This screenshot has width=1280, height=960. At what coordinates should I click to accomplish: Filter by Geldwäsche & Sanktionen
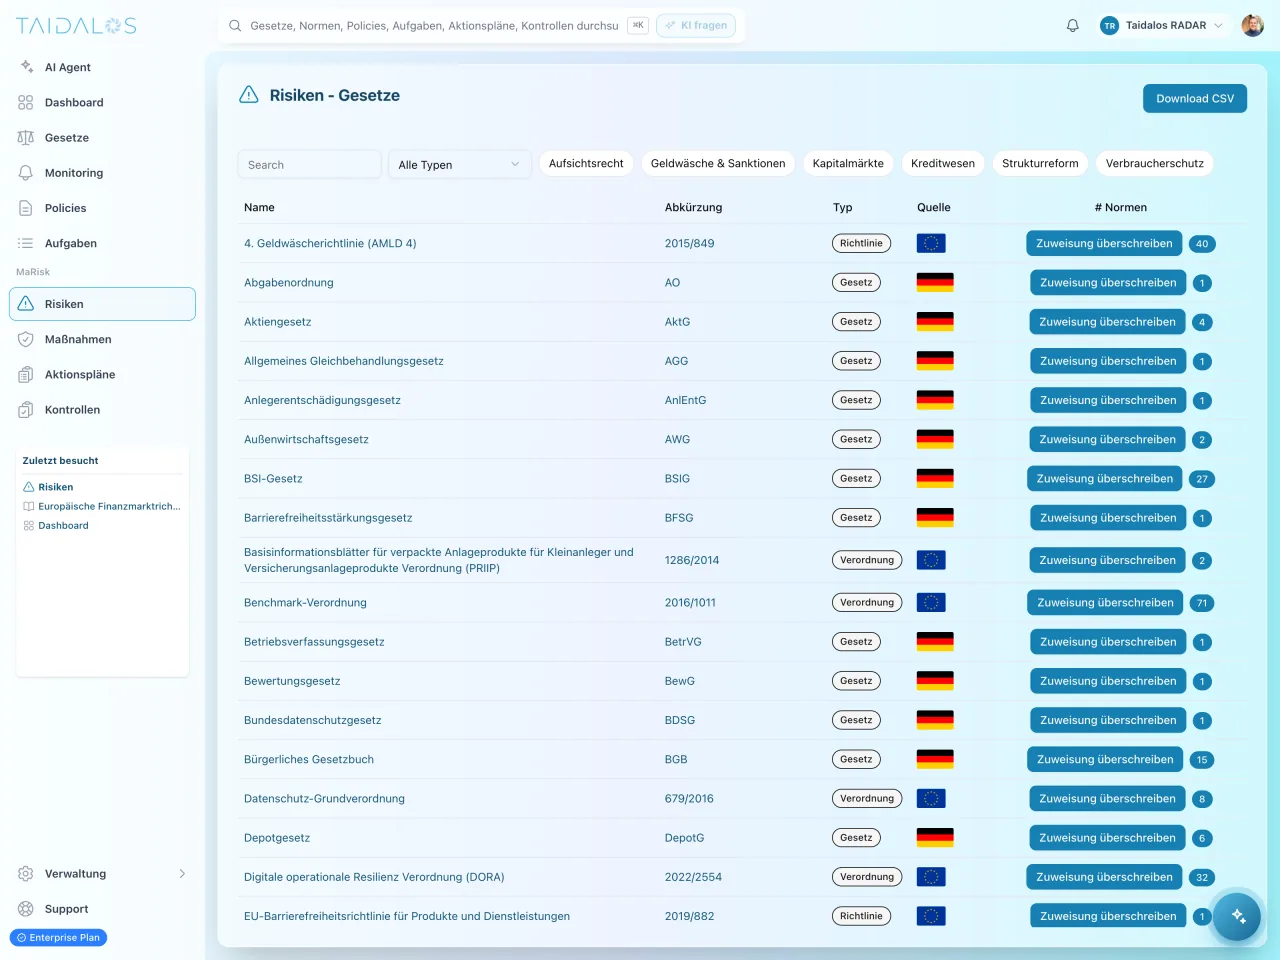click(x=718, y=164)
